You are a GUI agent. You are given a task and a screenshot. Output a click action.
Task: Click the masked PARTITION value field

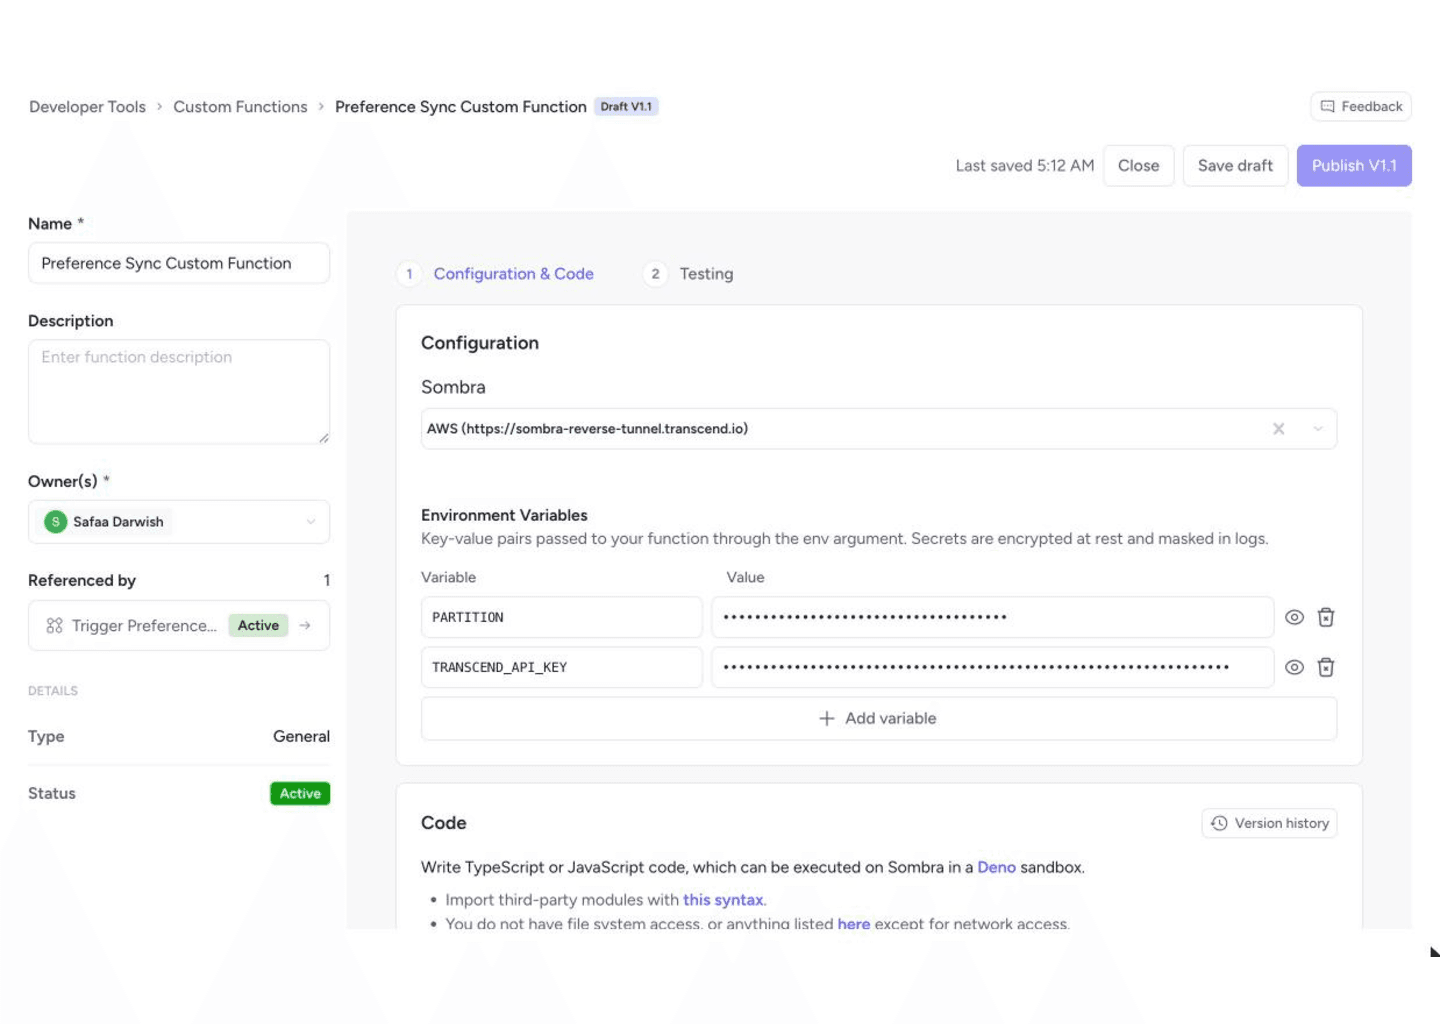[992, 617]
